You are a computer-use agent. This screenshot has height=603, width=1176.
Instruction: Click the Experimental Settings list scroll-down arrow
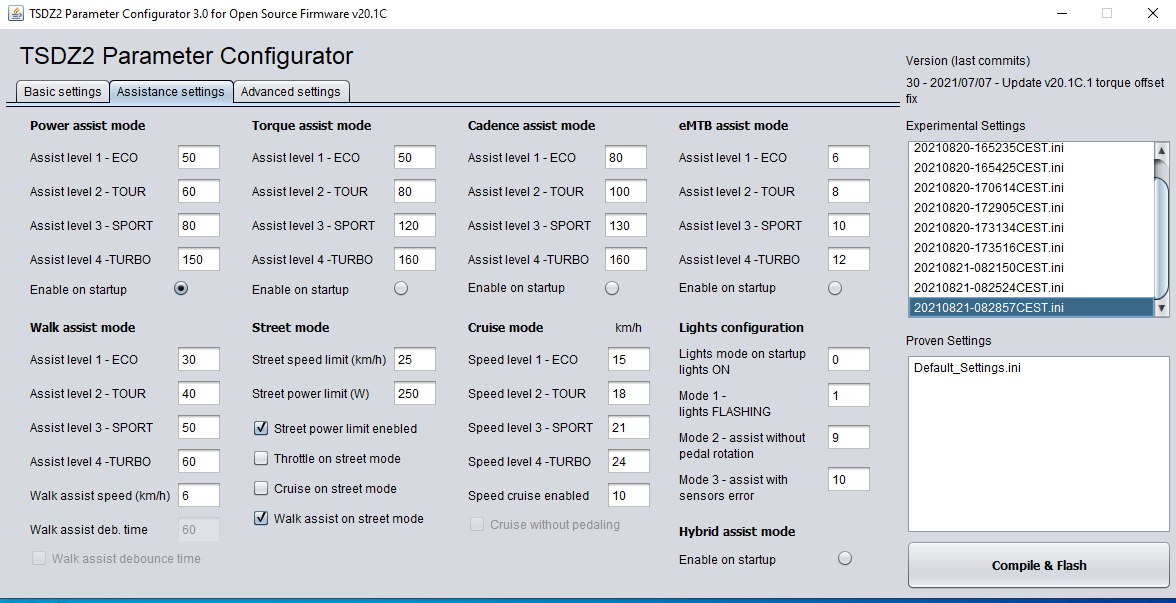pyautogui.click(x=1162, y=308)
